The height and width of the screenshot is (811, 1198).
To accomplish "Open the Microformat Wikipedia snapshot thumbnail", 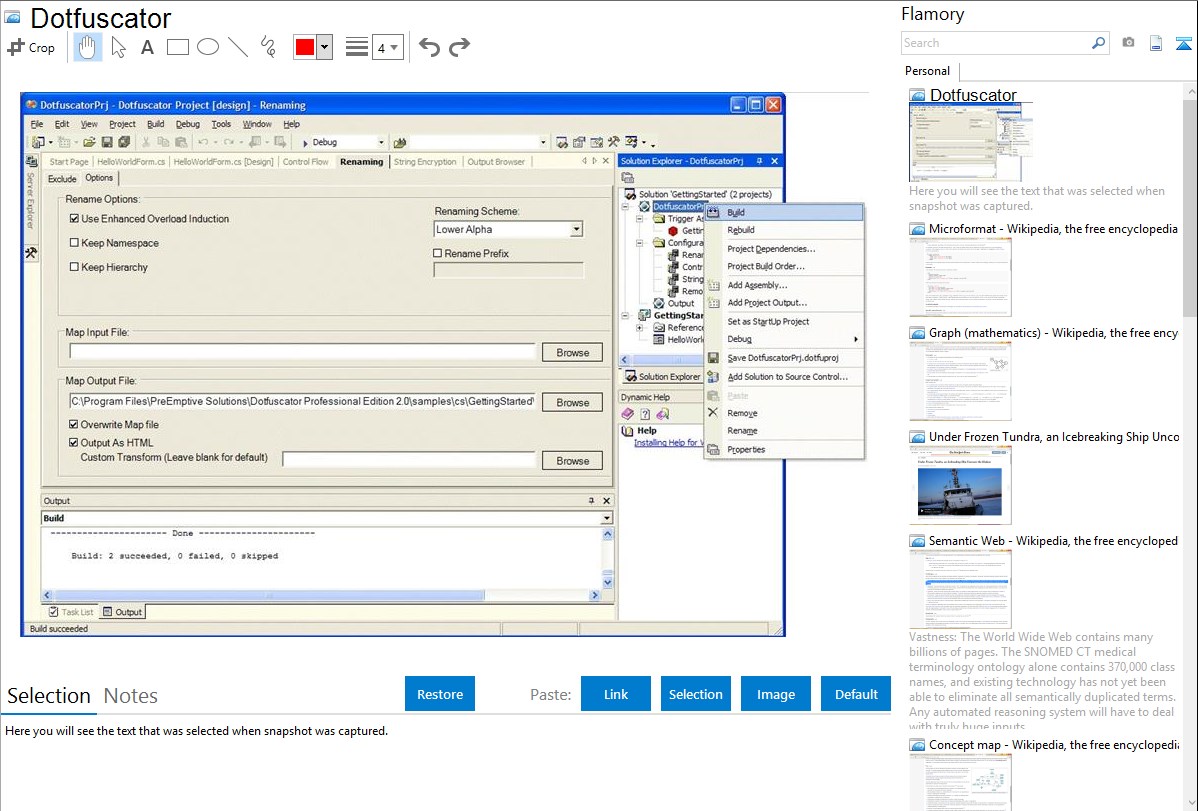I will (x=960, y=277).
